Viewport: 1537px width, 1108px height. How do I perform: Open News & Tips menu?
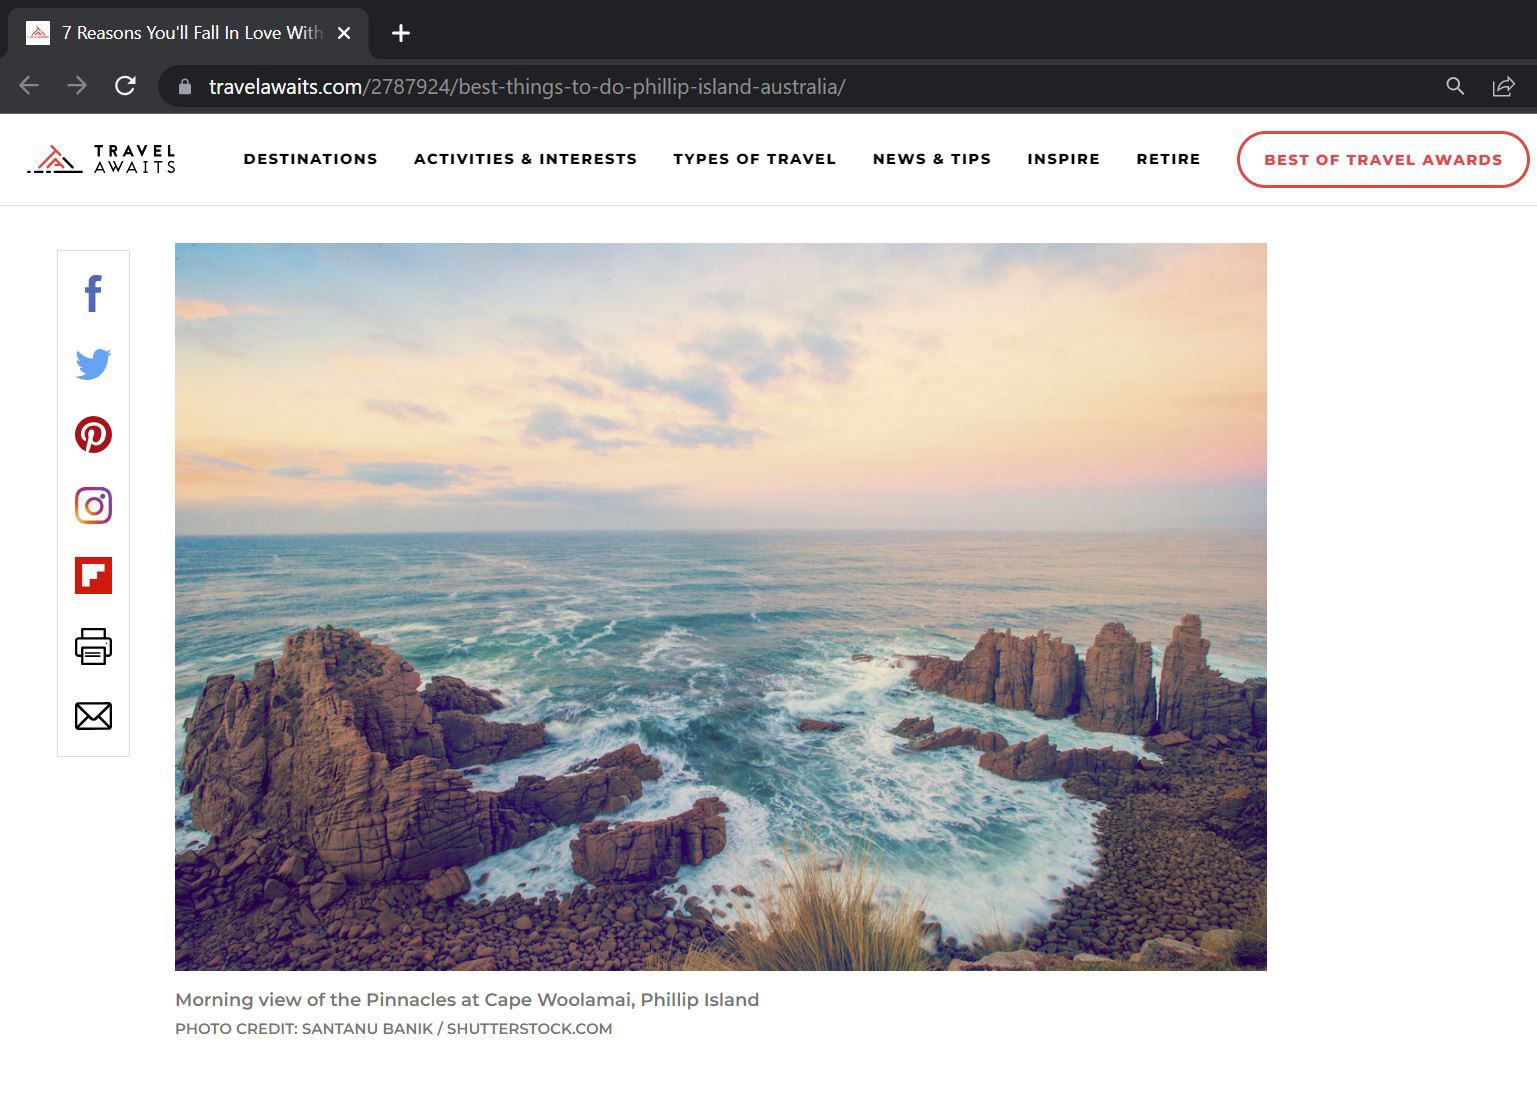click(931, 159)
